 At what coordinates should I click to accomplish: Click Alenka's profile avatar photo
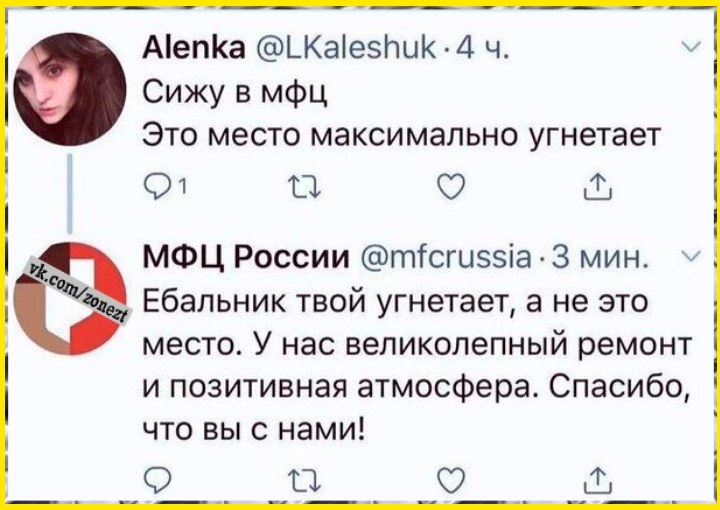pyautogui.click(x=74, y=88)
